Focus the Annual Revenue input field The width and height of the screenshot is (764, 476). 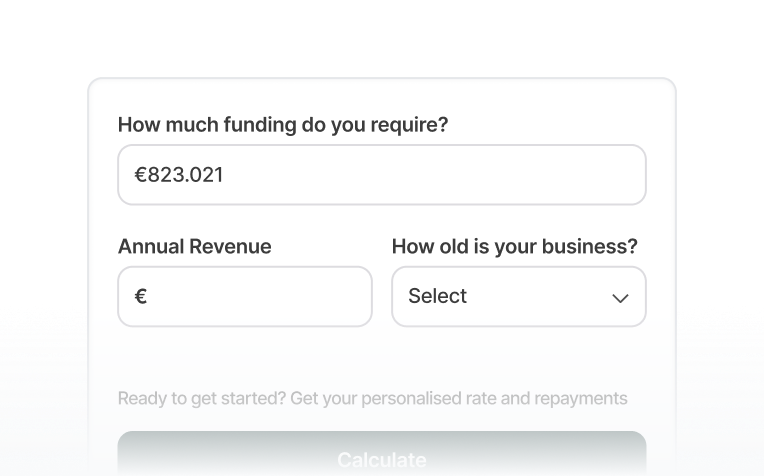coord(245,296)
